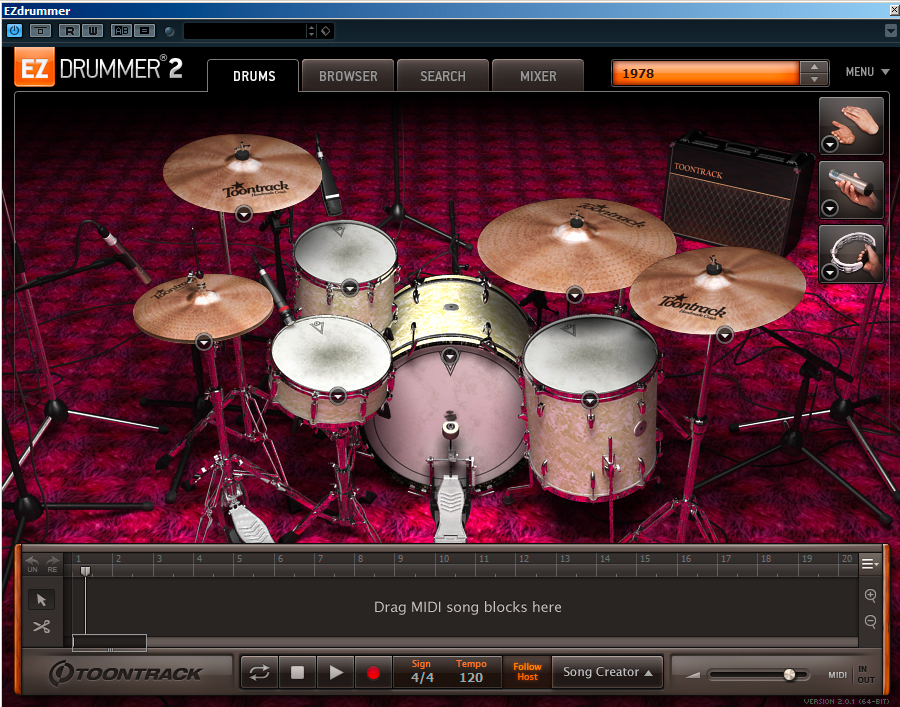Image resolution: width=900 pixels, height=707 pixels.
Task: Open the ride cymbal dropdown arrow
Action: (x=575, y=295)
